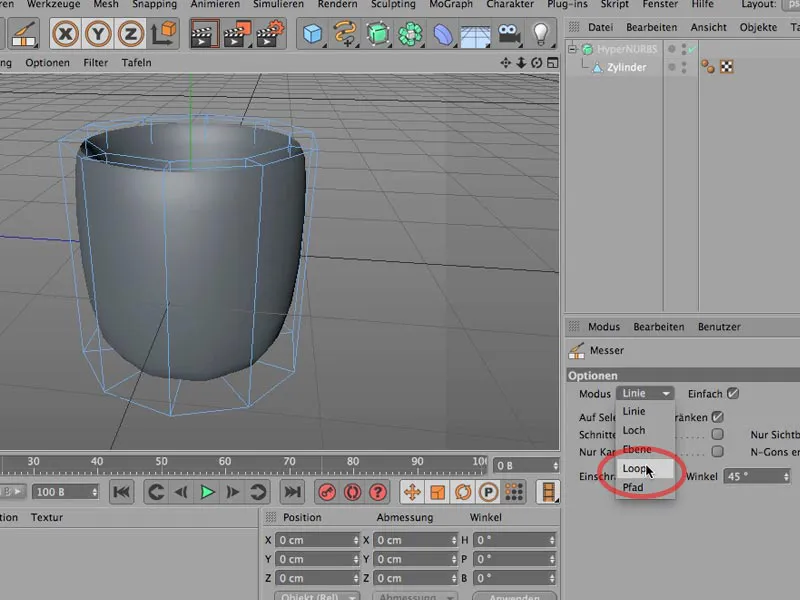Click the record keyframe button
Viewport: 800px width, 600px height.
coord(327,492)
